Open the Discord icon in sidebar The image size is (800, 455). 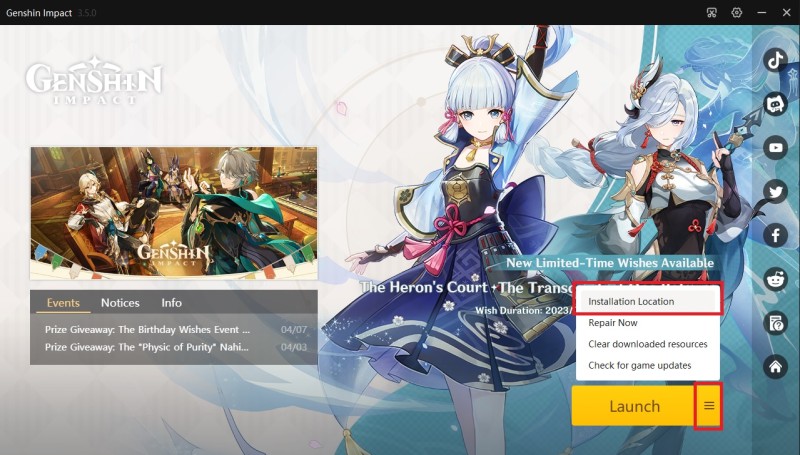click(x=775, y=103)
